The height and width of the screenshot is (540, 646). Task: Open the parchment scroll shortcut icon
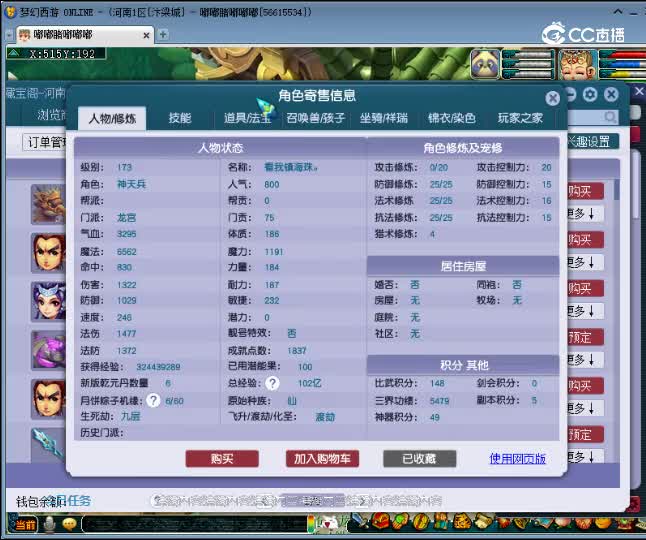click(482, 521)
